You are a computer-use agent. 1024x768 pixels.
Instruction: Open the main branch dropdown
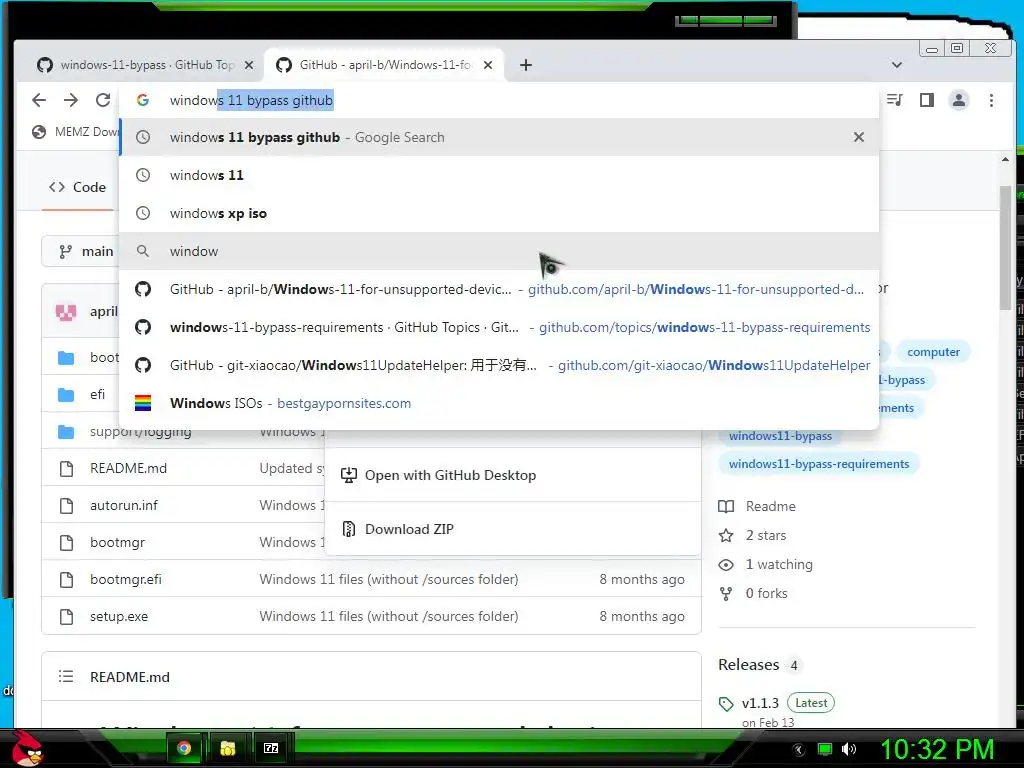point(80,251)
